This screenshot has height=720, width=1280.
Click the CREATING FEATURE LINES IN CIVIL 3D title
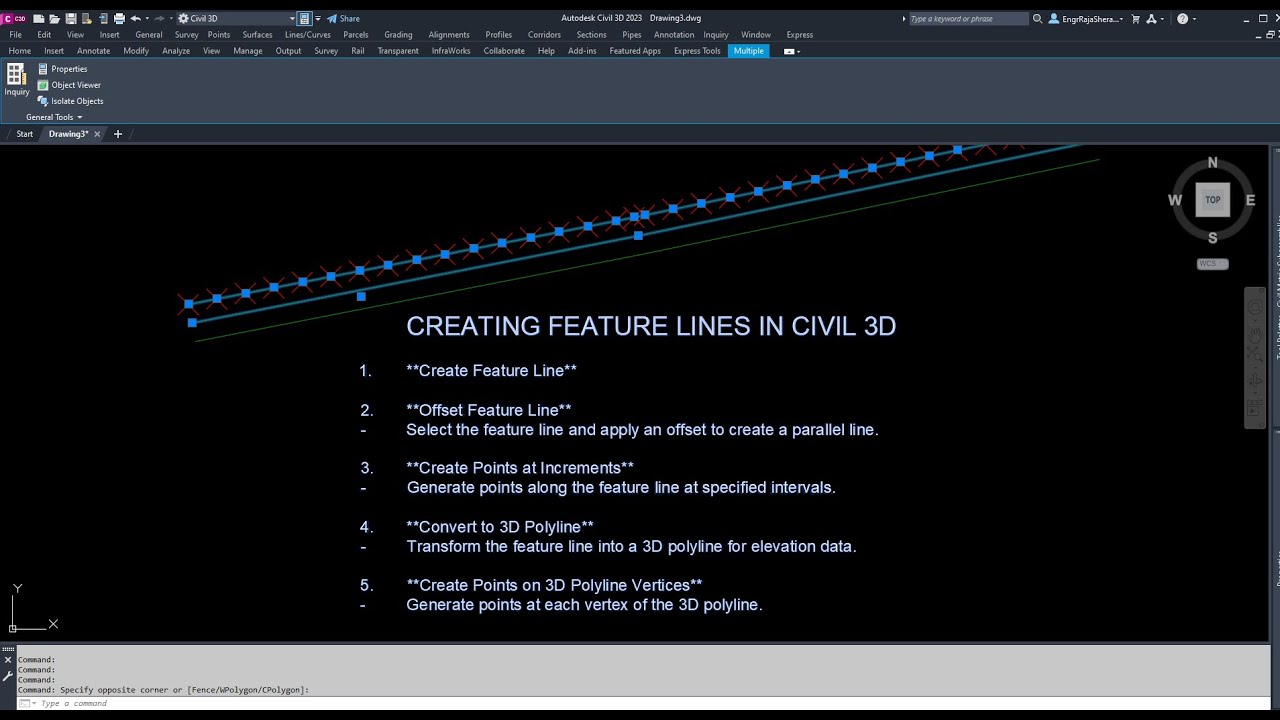click(x=651, y=326)
